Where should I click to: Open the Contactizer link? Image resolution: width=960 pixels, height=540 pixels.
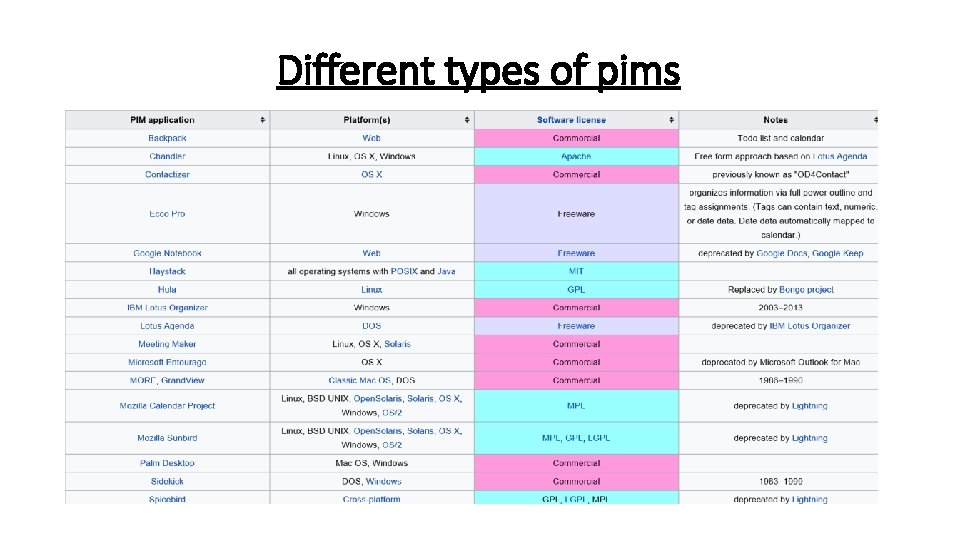167,174
